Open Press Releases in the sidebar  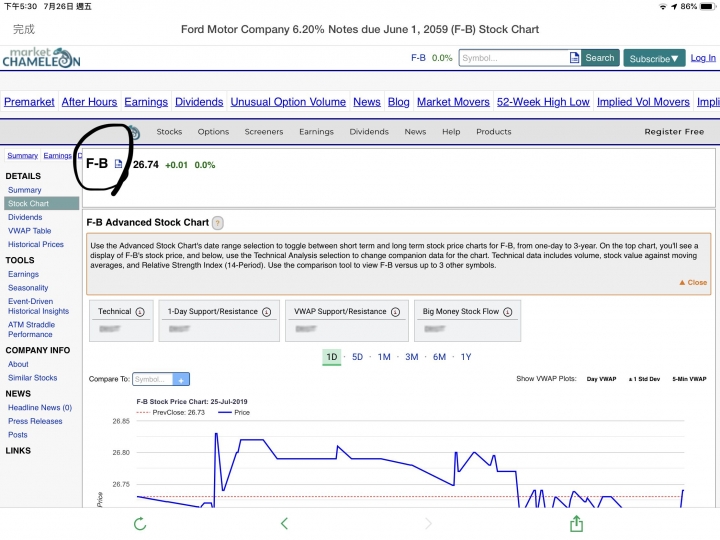click(35, 422)
